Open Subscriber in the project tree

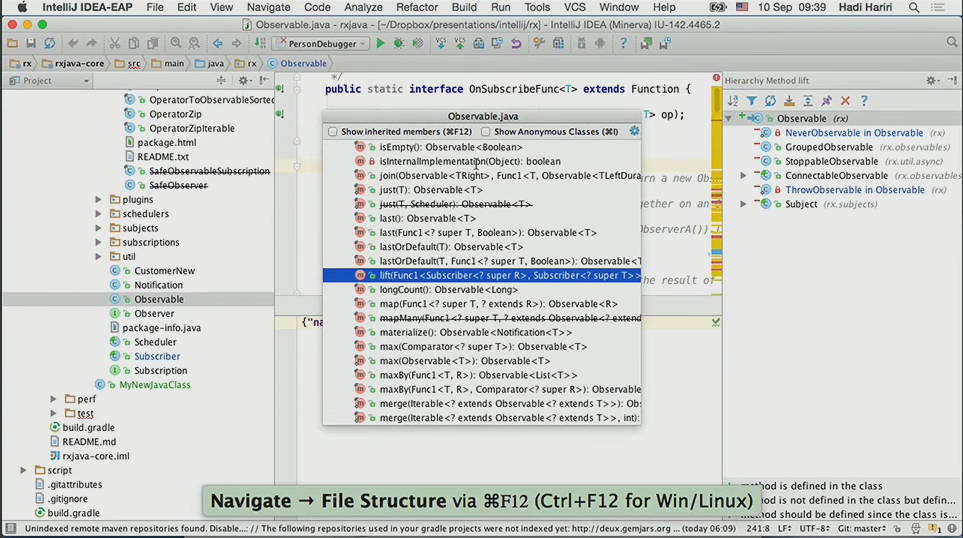(157, 356)
